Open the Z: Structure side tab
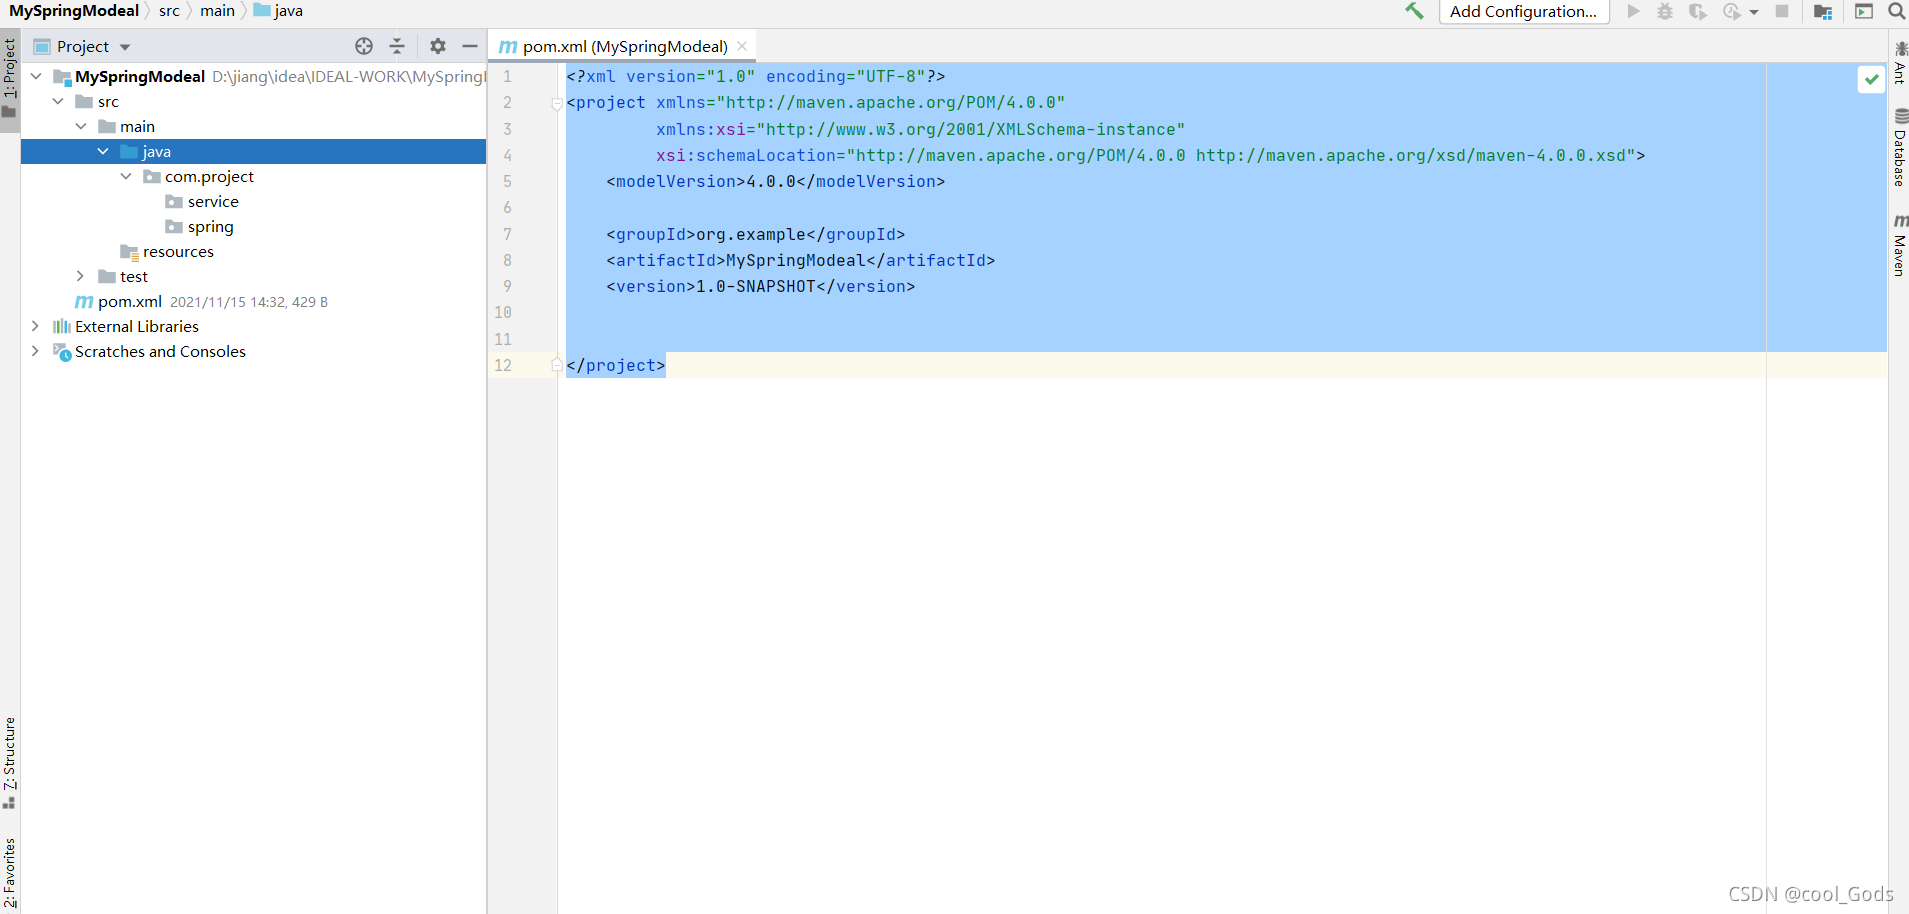Image resolution: width=1909 pixels, height=914 pixels. (x=10, y=762)
